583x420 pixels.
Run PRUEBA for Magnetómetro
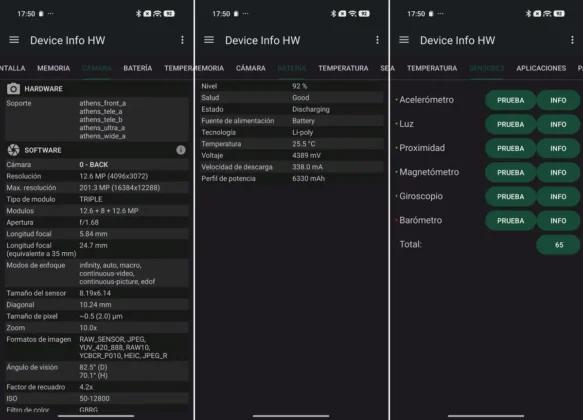click(510, 172)
